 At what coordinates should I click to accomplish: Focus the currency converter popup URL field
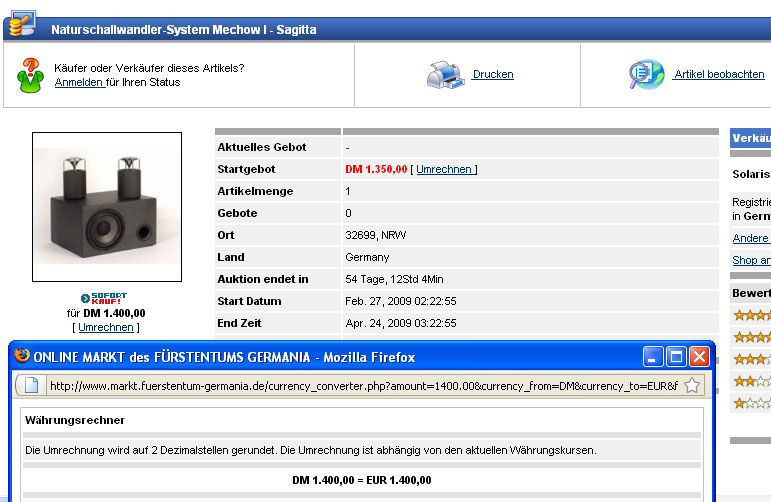tap(360, 386)
